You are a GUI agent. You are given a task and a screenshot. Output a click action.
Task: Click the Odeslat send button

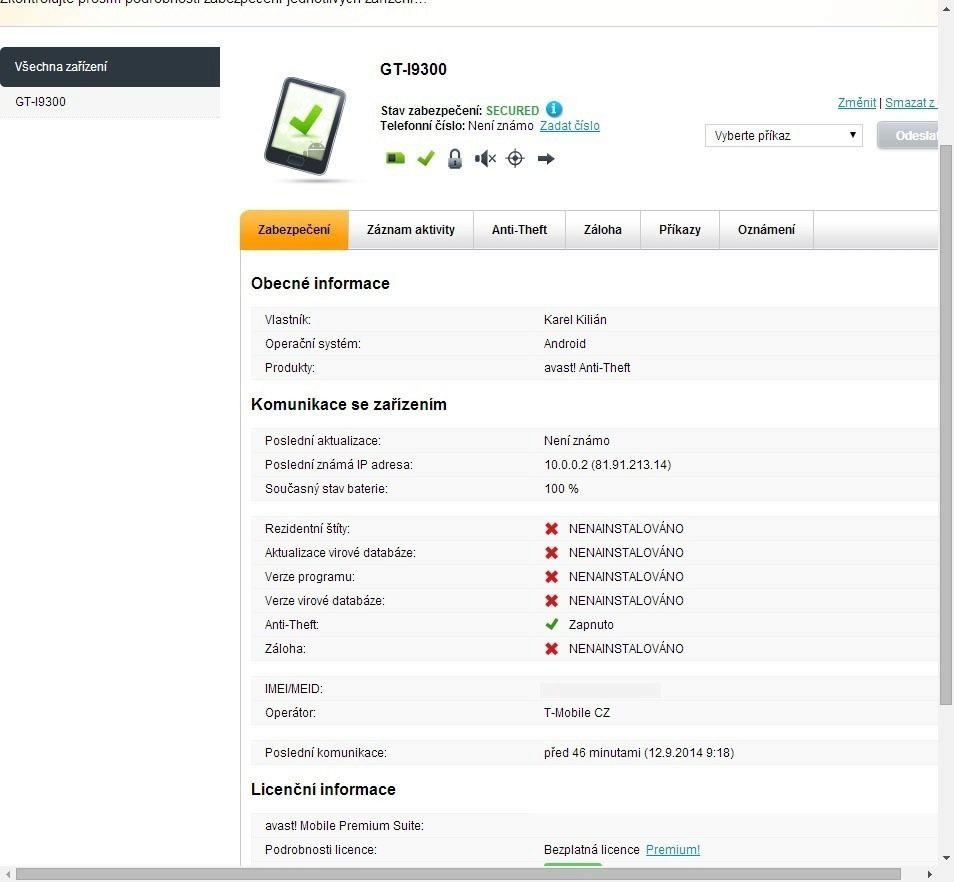907,136
